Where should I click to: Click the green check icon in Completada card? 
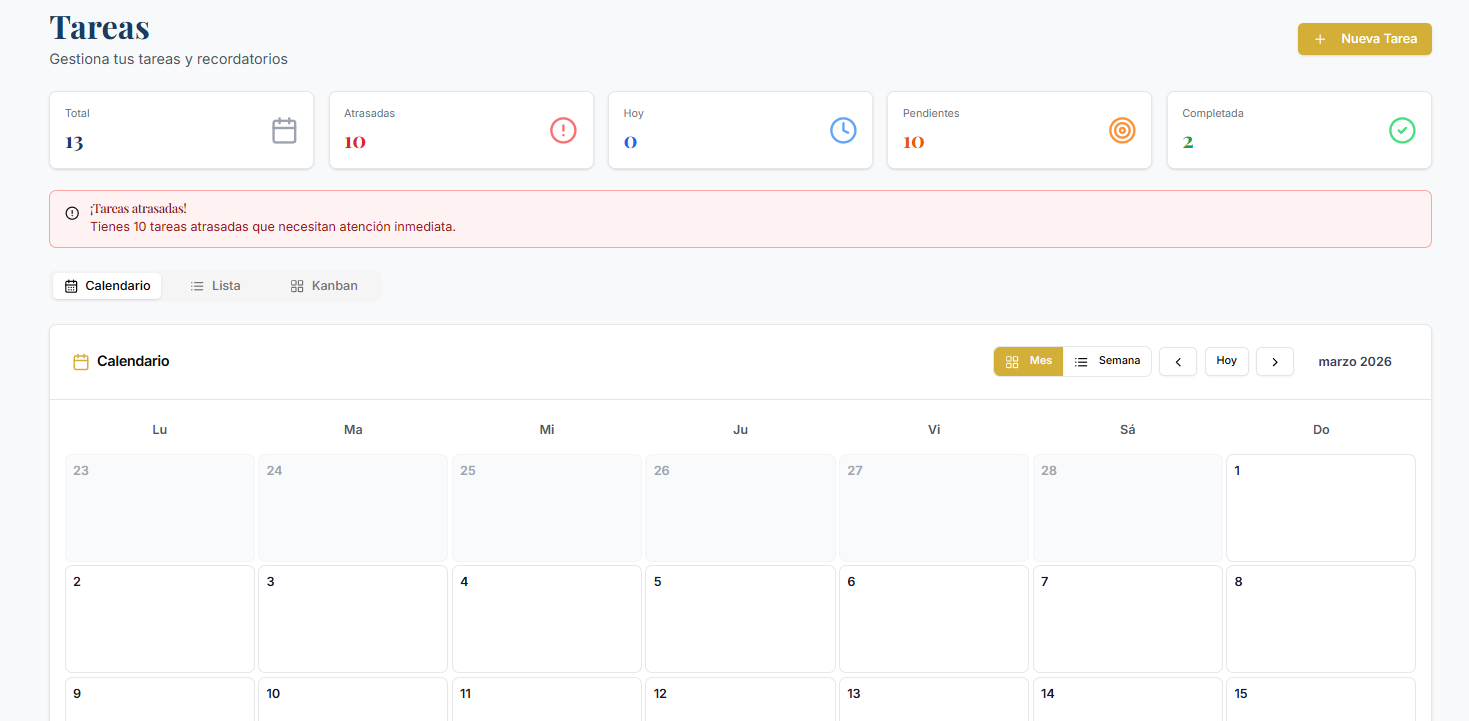click(x=1402, y=130)
